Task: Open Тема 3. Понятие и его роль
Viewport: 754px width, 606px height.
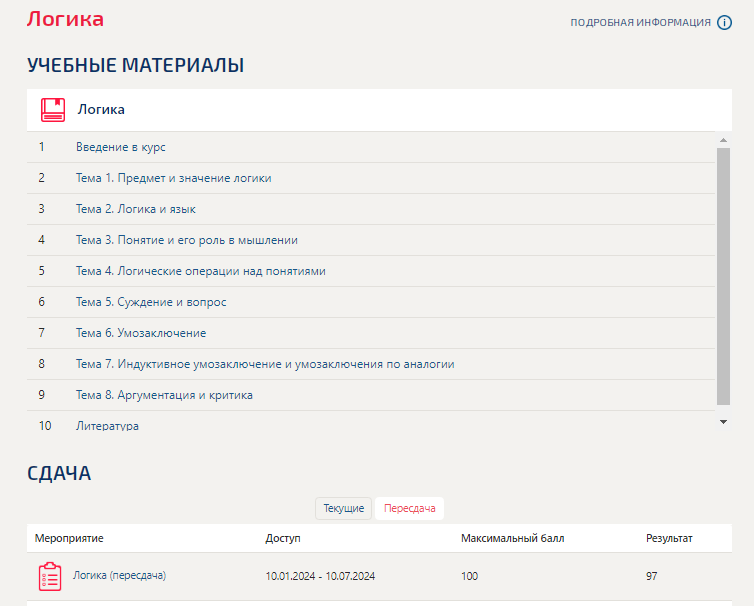Action: point(187,240)
